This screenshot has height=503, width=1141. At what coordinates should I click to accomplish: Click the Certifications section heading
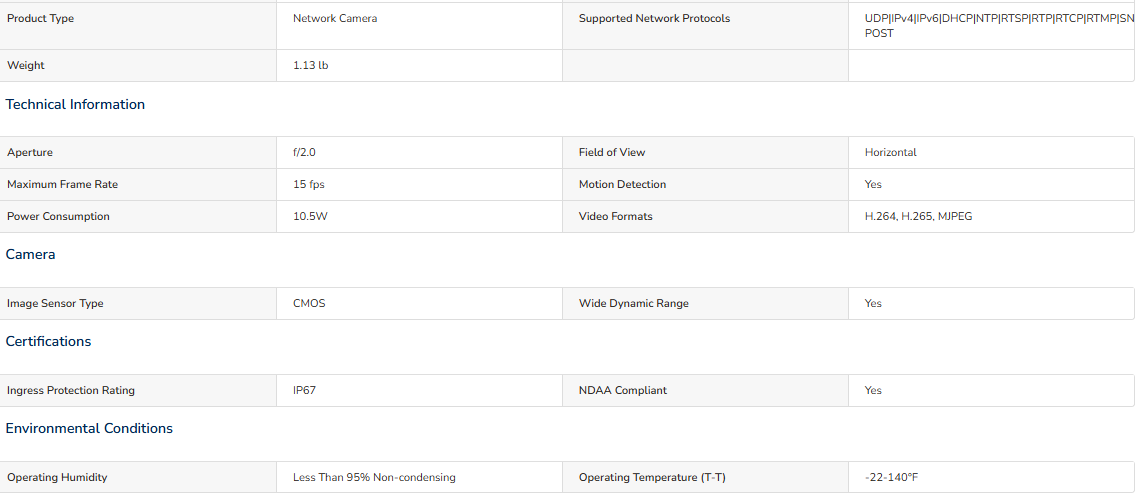pos(48,341)
